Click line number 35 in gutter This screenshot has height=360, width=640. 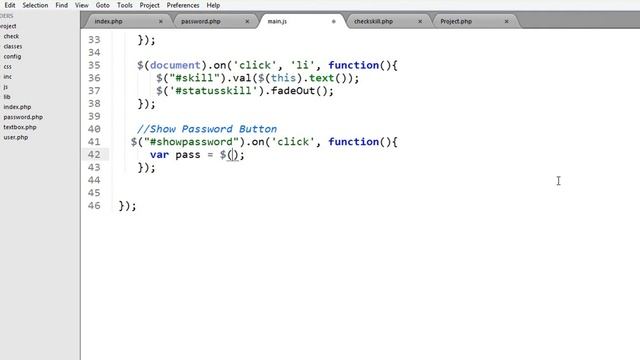tap(94, 65)
